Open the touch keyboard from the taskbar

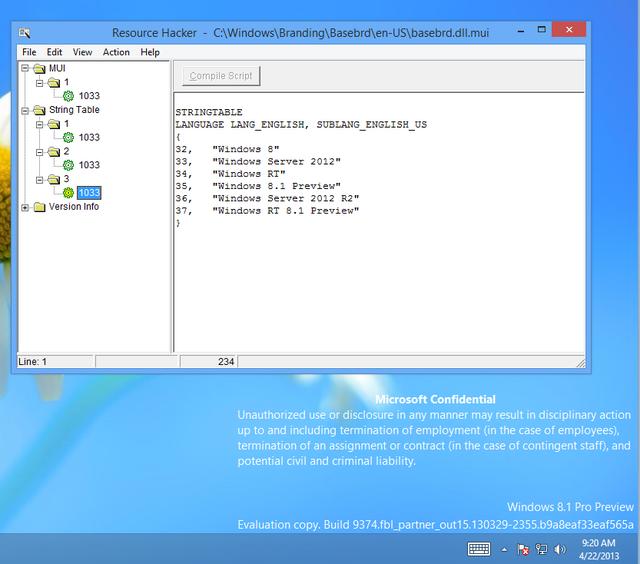(x=478, y=549)
